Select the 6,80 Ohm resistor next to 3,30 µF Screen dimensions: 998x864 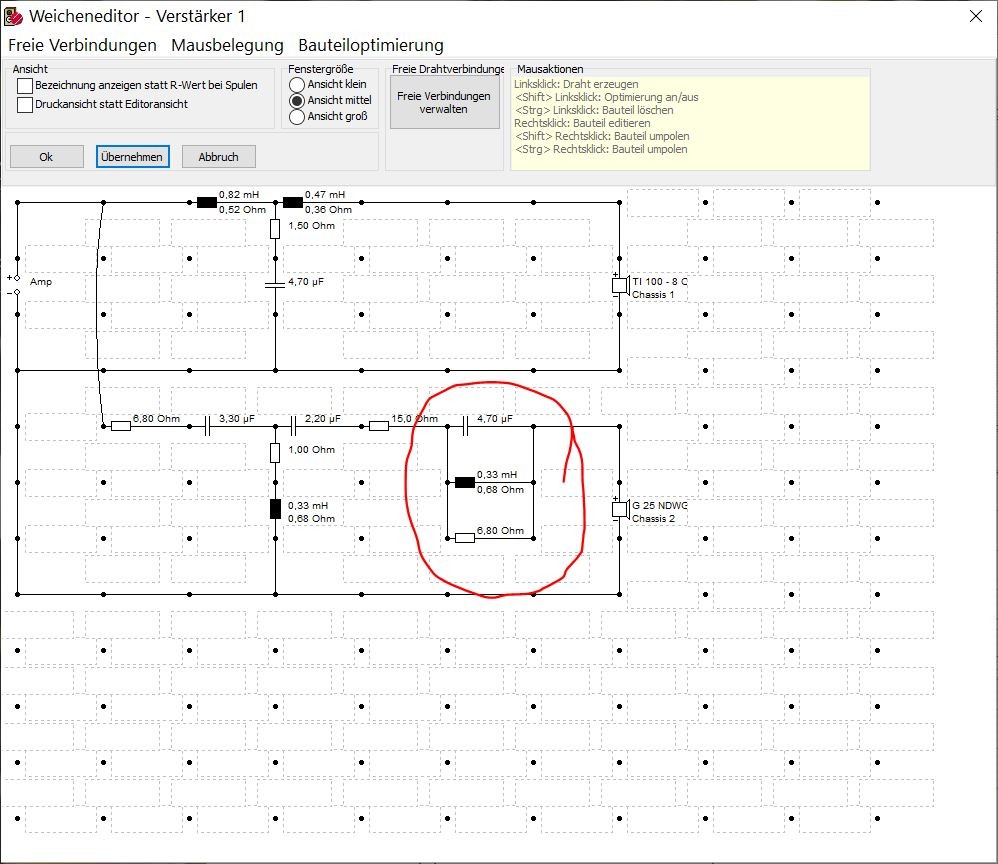121,426
